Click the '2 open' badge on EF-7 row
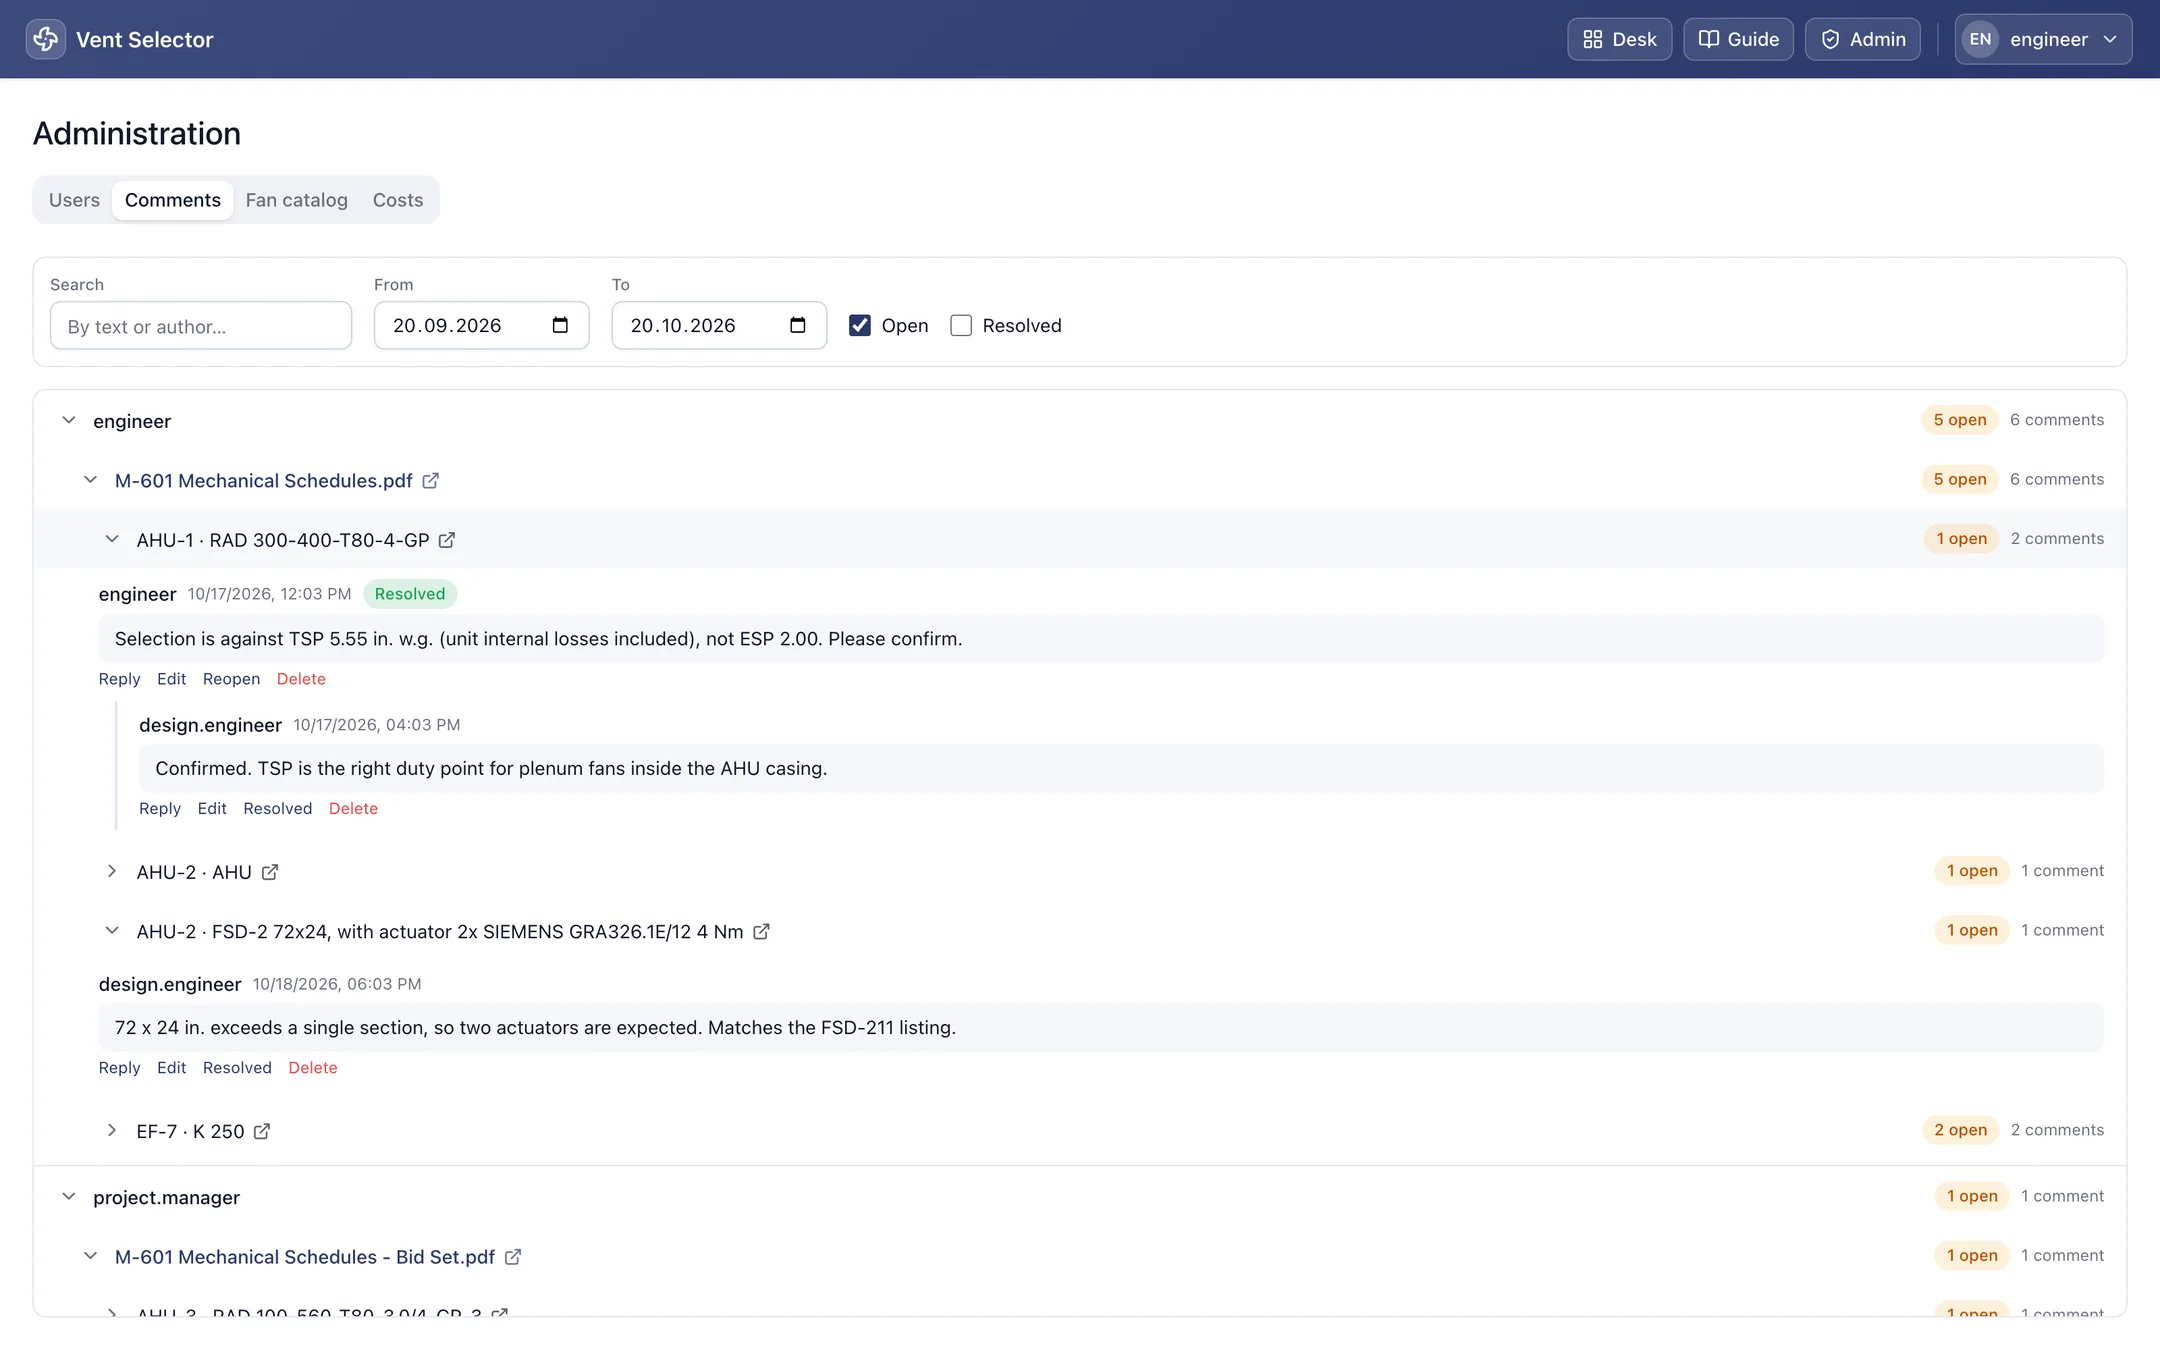 [x=1960, y=1130]
